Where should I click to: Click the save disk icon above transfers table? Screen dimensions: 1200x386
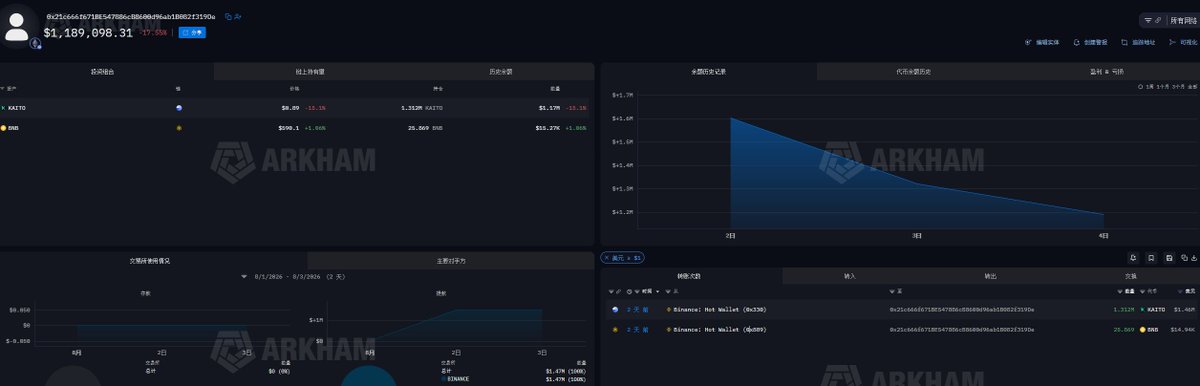(x=1170, y=258)
